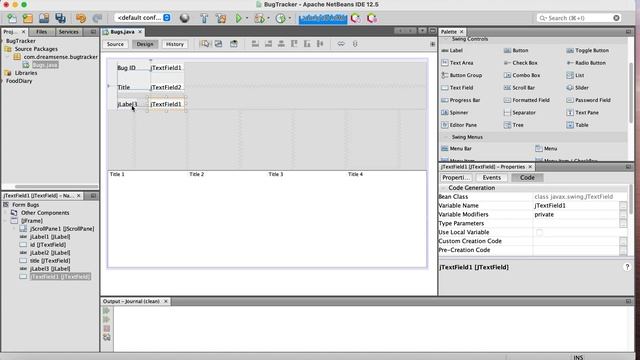The image size is (640, 360).
Task: Edit the Variable Name value jTextField1
Action: 576,206
